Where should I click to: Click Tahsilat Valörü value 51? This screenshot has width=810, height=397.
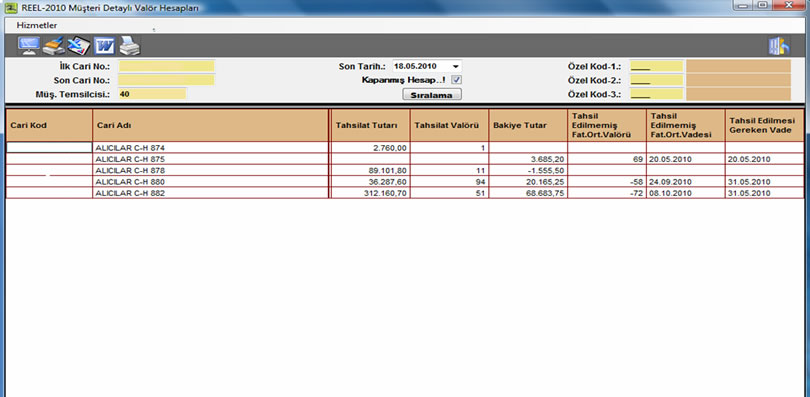(481, 194)
